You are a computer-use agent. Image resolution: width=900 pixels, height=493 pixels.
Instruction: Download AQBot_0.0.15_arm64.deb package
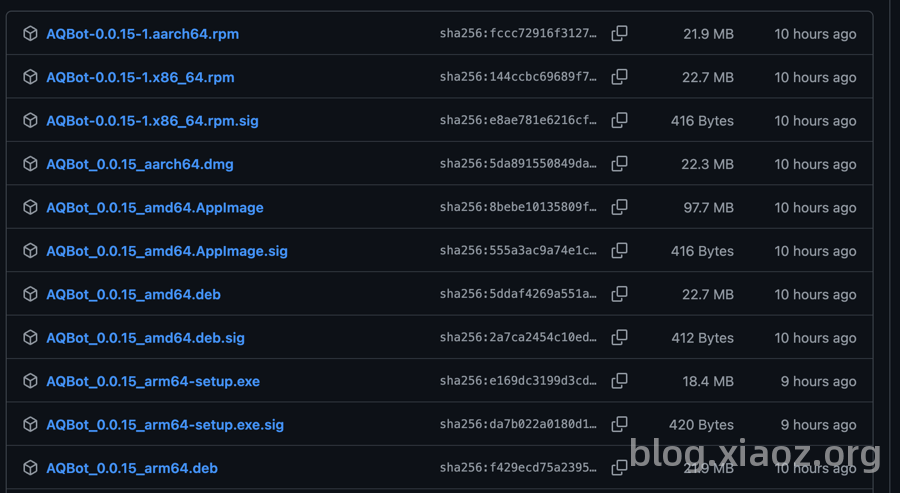[x=132, y=468]
